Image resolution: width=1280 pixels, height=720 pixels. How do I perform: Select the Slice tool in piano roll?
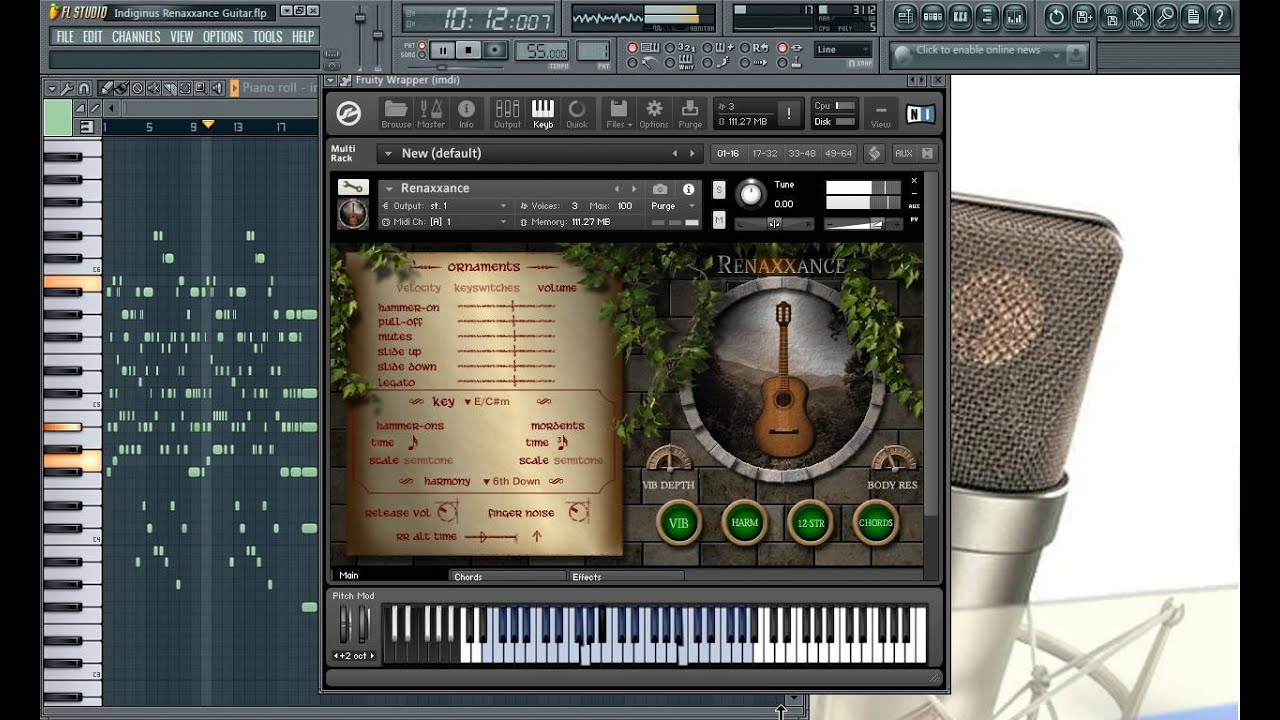[170, 88]
